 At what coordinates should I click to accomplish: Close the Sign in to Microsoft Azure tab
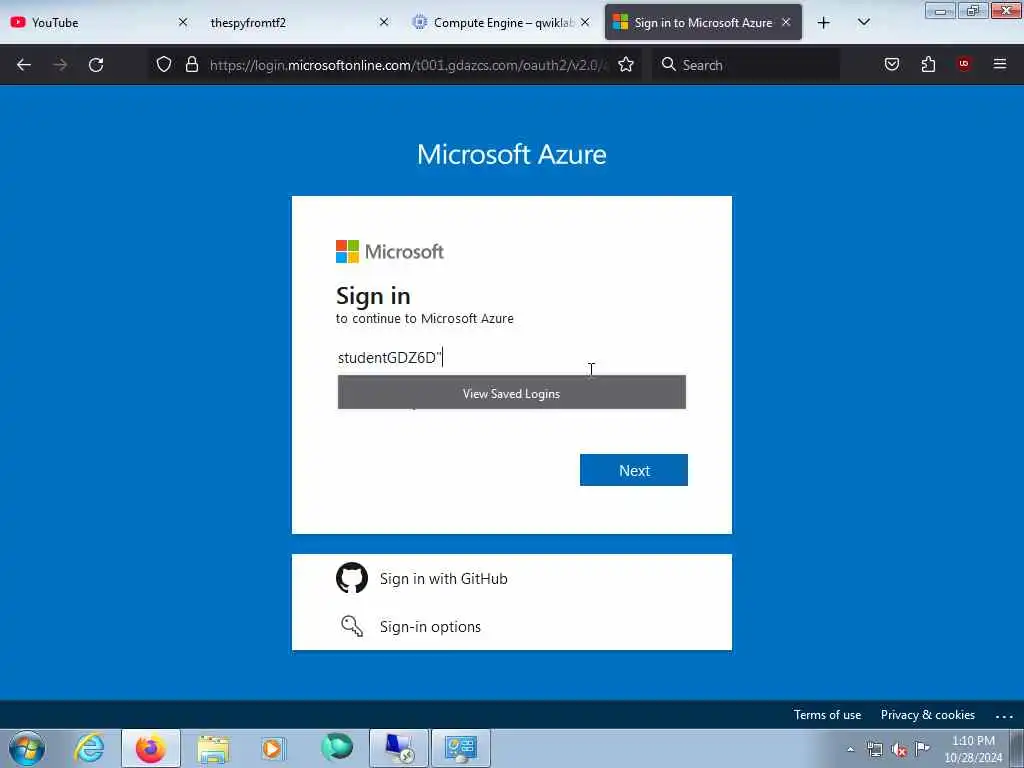[x=786, y=22]
